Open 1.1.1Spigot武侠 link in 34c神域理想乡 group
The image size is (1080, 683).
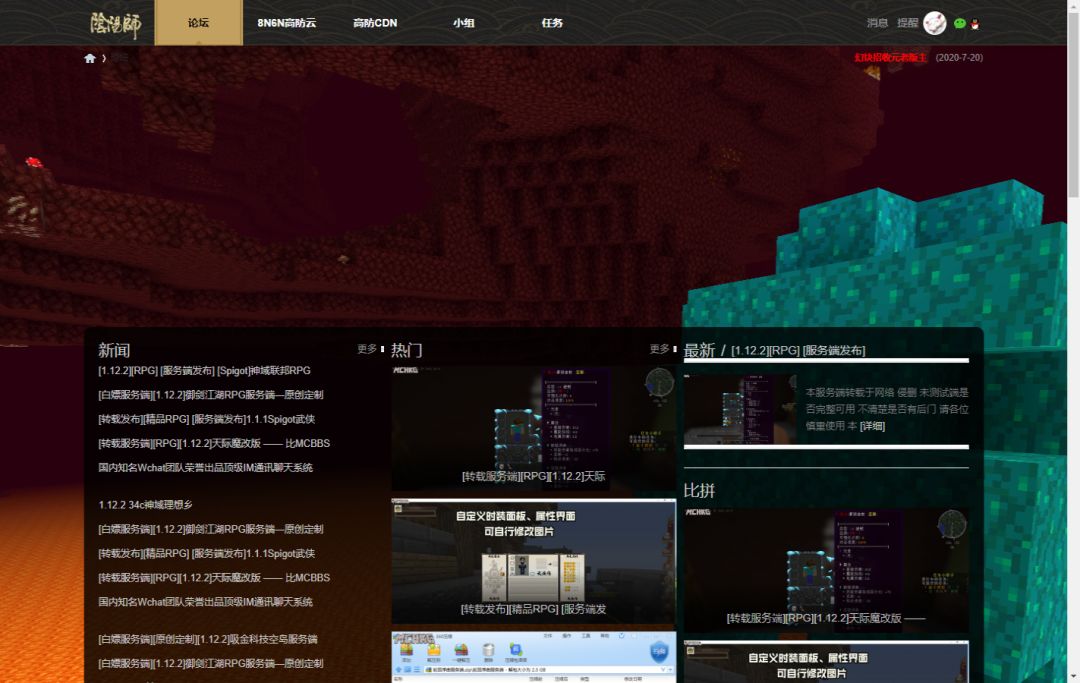(207, 553)
